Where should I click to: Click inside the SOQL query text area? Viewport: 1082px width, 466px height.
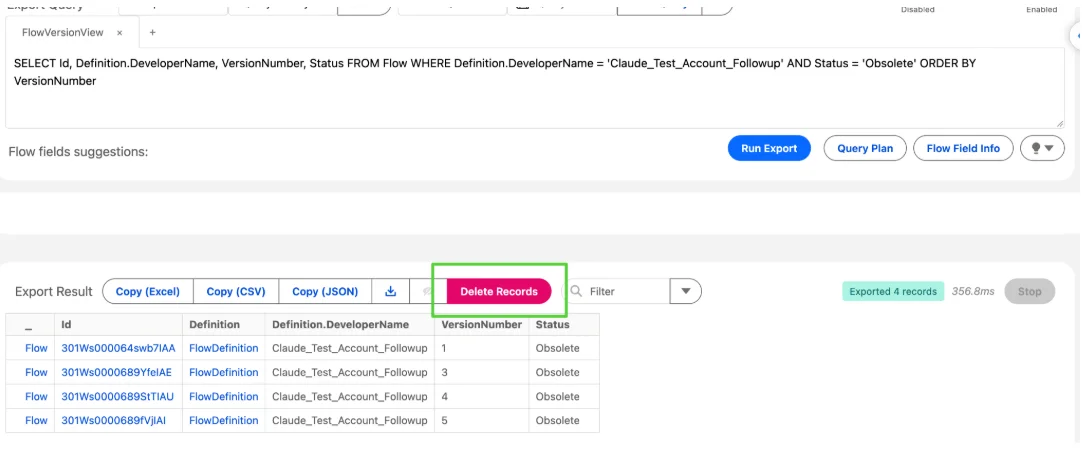tap(535, 88)
